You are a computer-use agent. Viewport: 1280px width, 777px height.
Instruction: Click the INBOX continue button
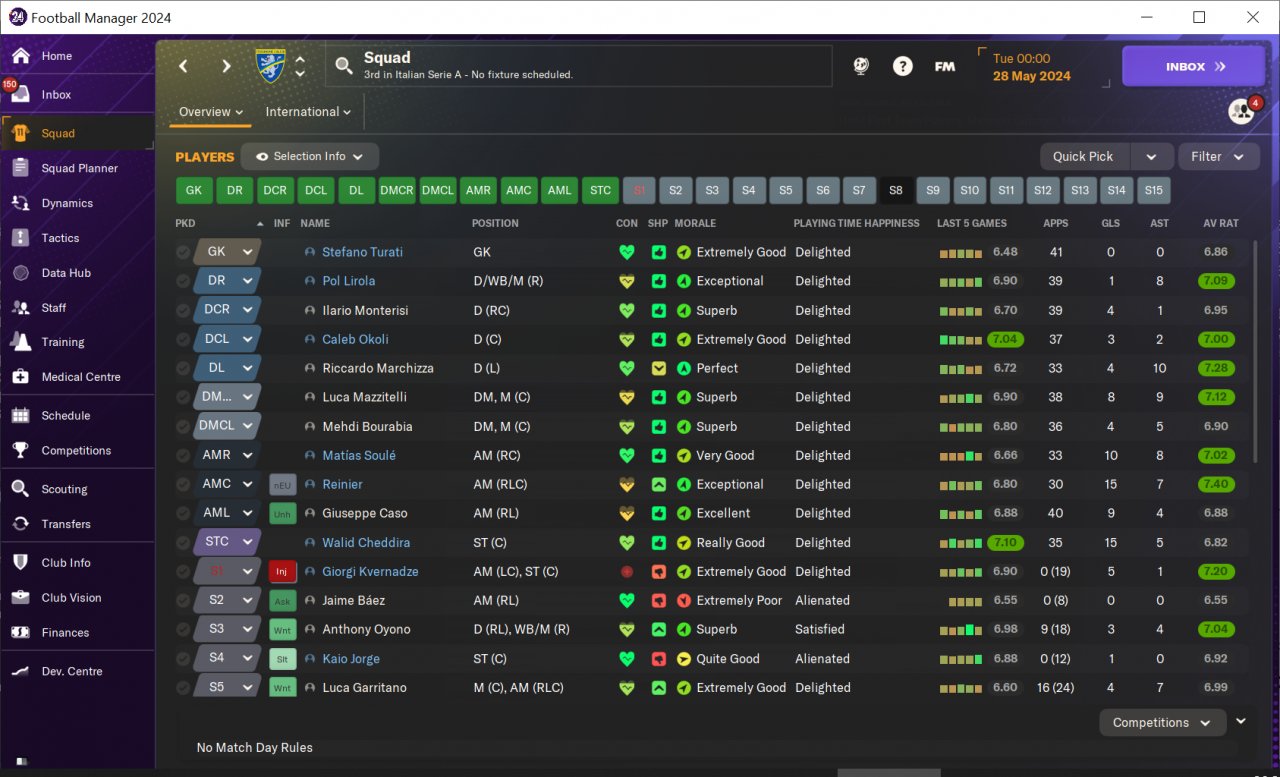[x=1194, y=66]
